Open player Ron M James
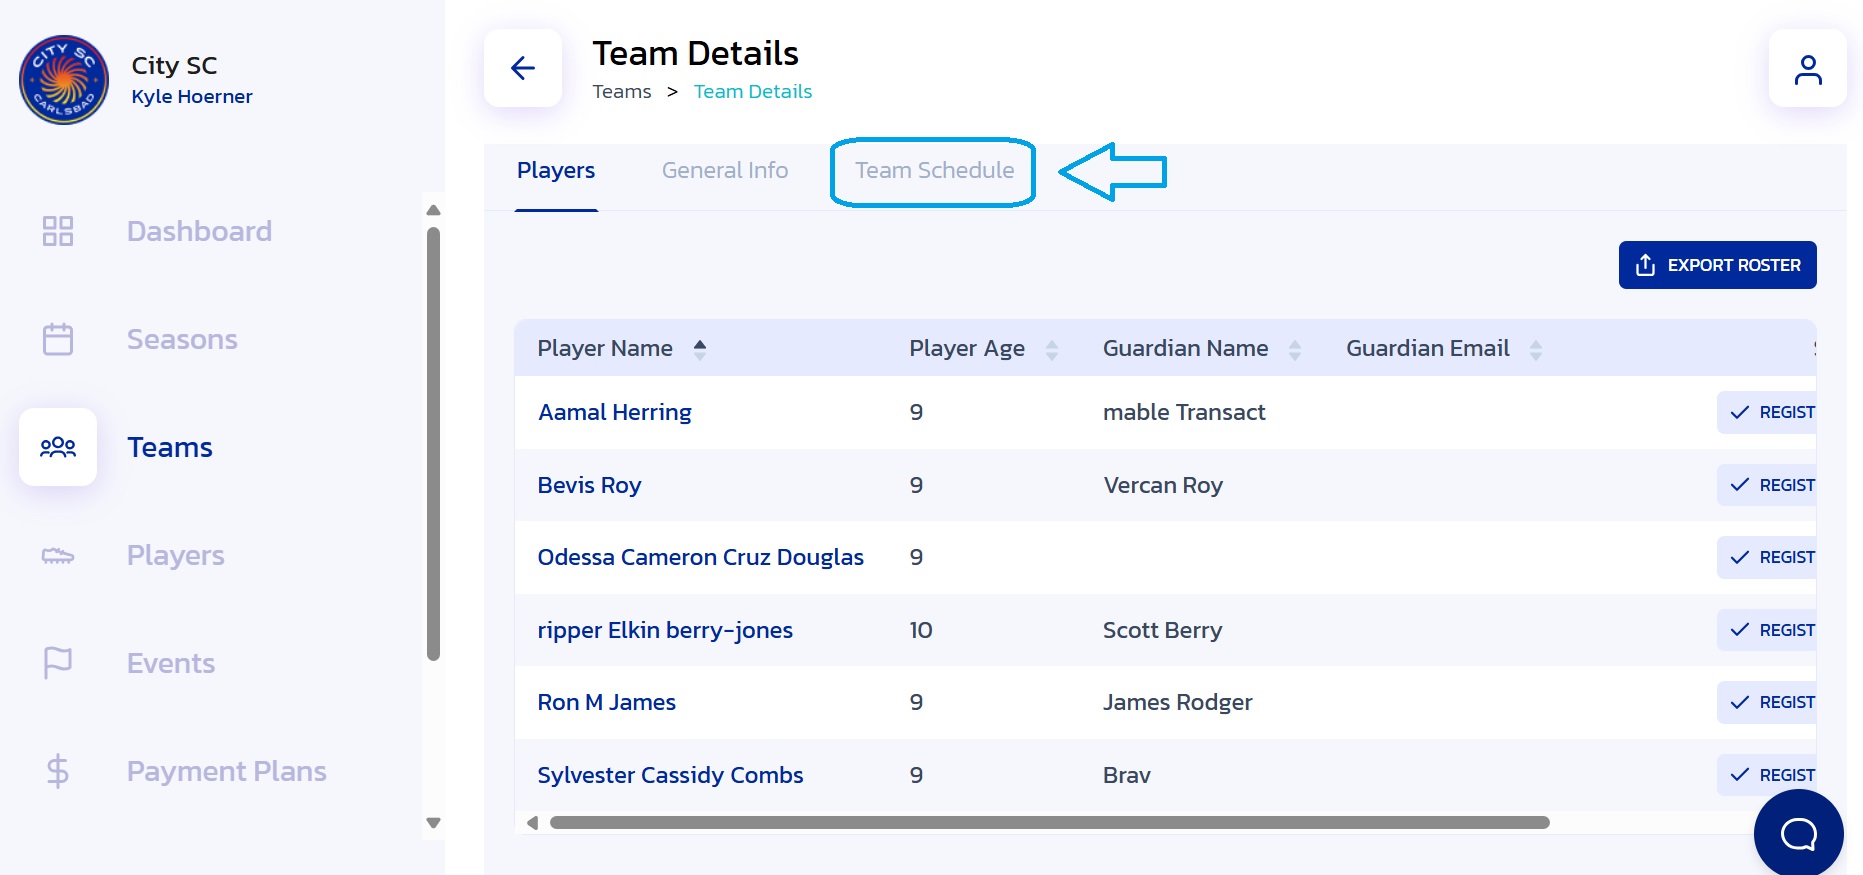This screenshot has height=875, width=1863. (x=606, y=702)
